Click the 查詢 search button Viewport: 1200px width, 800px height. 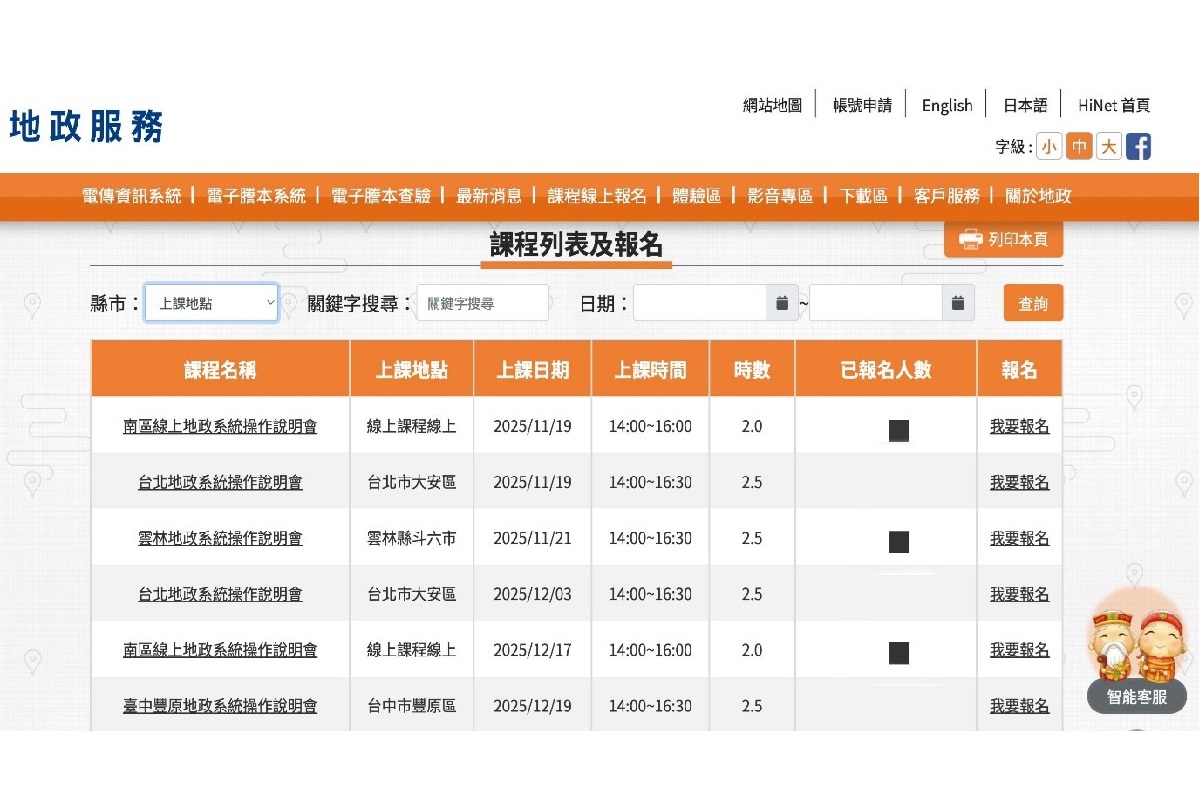coord(1033,303)
